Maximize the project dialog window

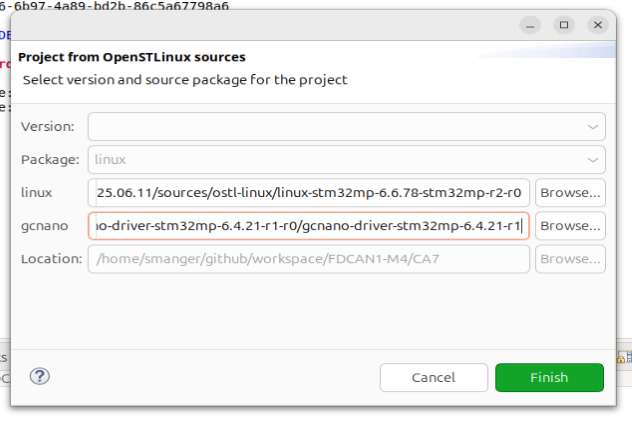[x=565, y=24]
